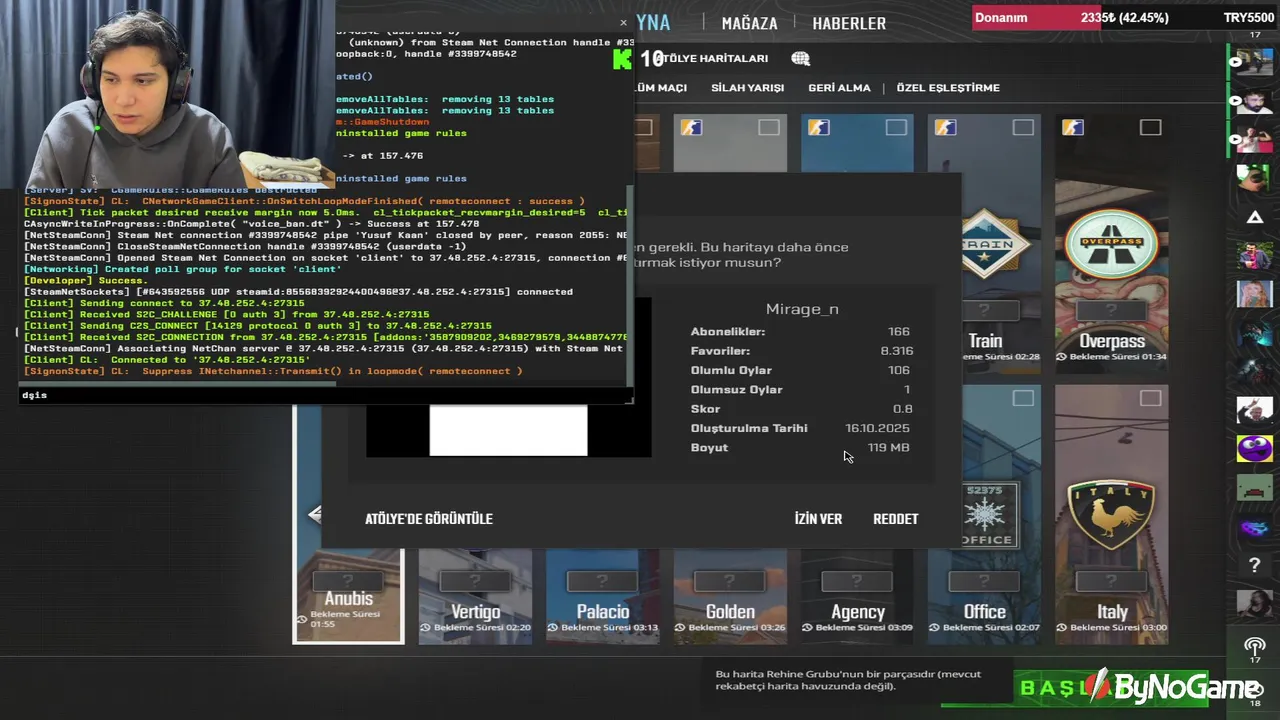This screenshot has width=1280, height=720.
Task: Open the white triangle logo in friends sidebar
Action: [x=1254, y=217]
